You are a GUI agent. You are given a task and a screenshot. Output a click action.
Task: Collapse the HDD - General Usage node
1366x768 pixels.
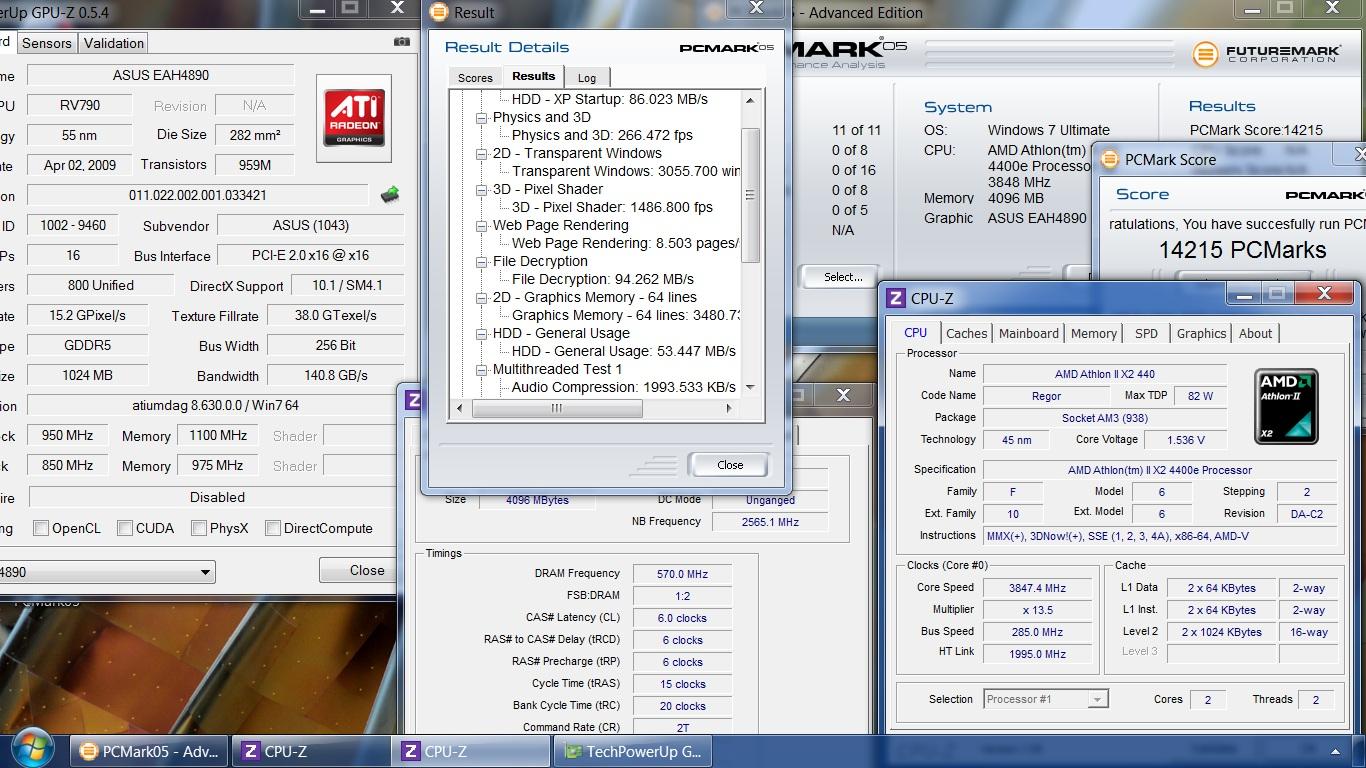[482, 333]
